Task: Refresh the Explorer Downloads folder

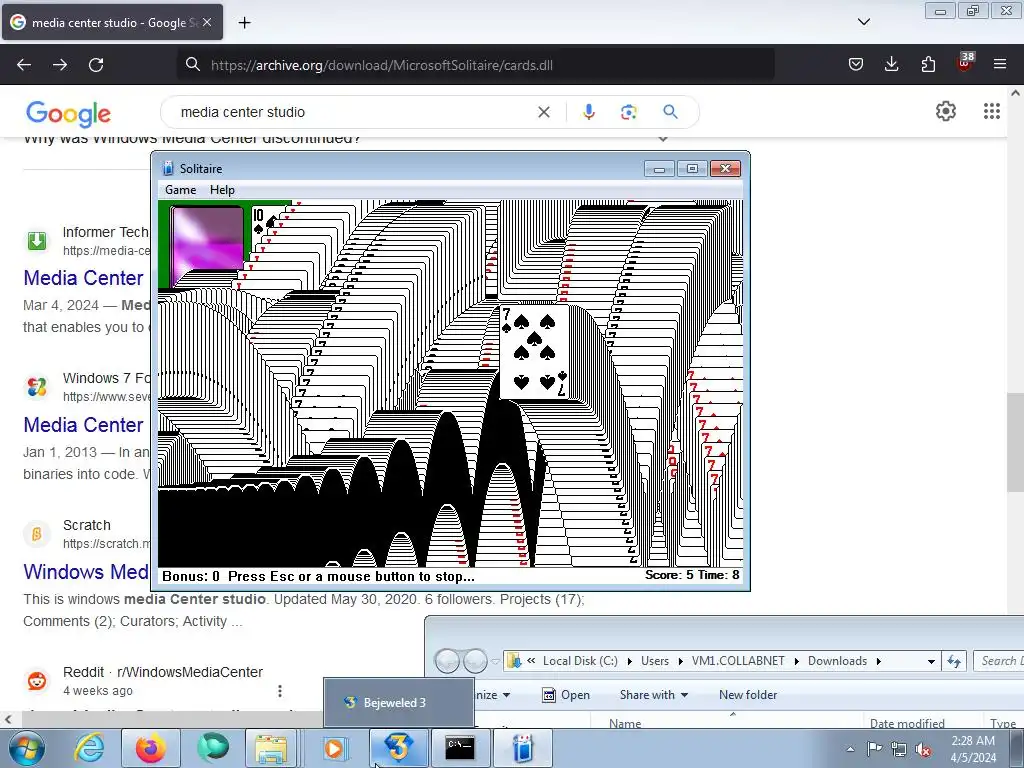Action: tap(954, 662)
